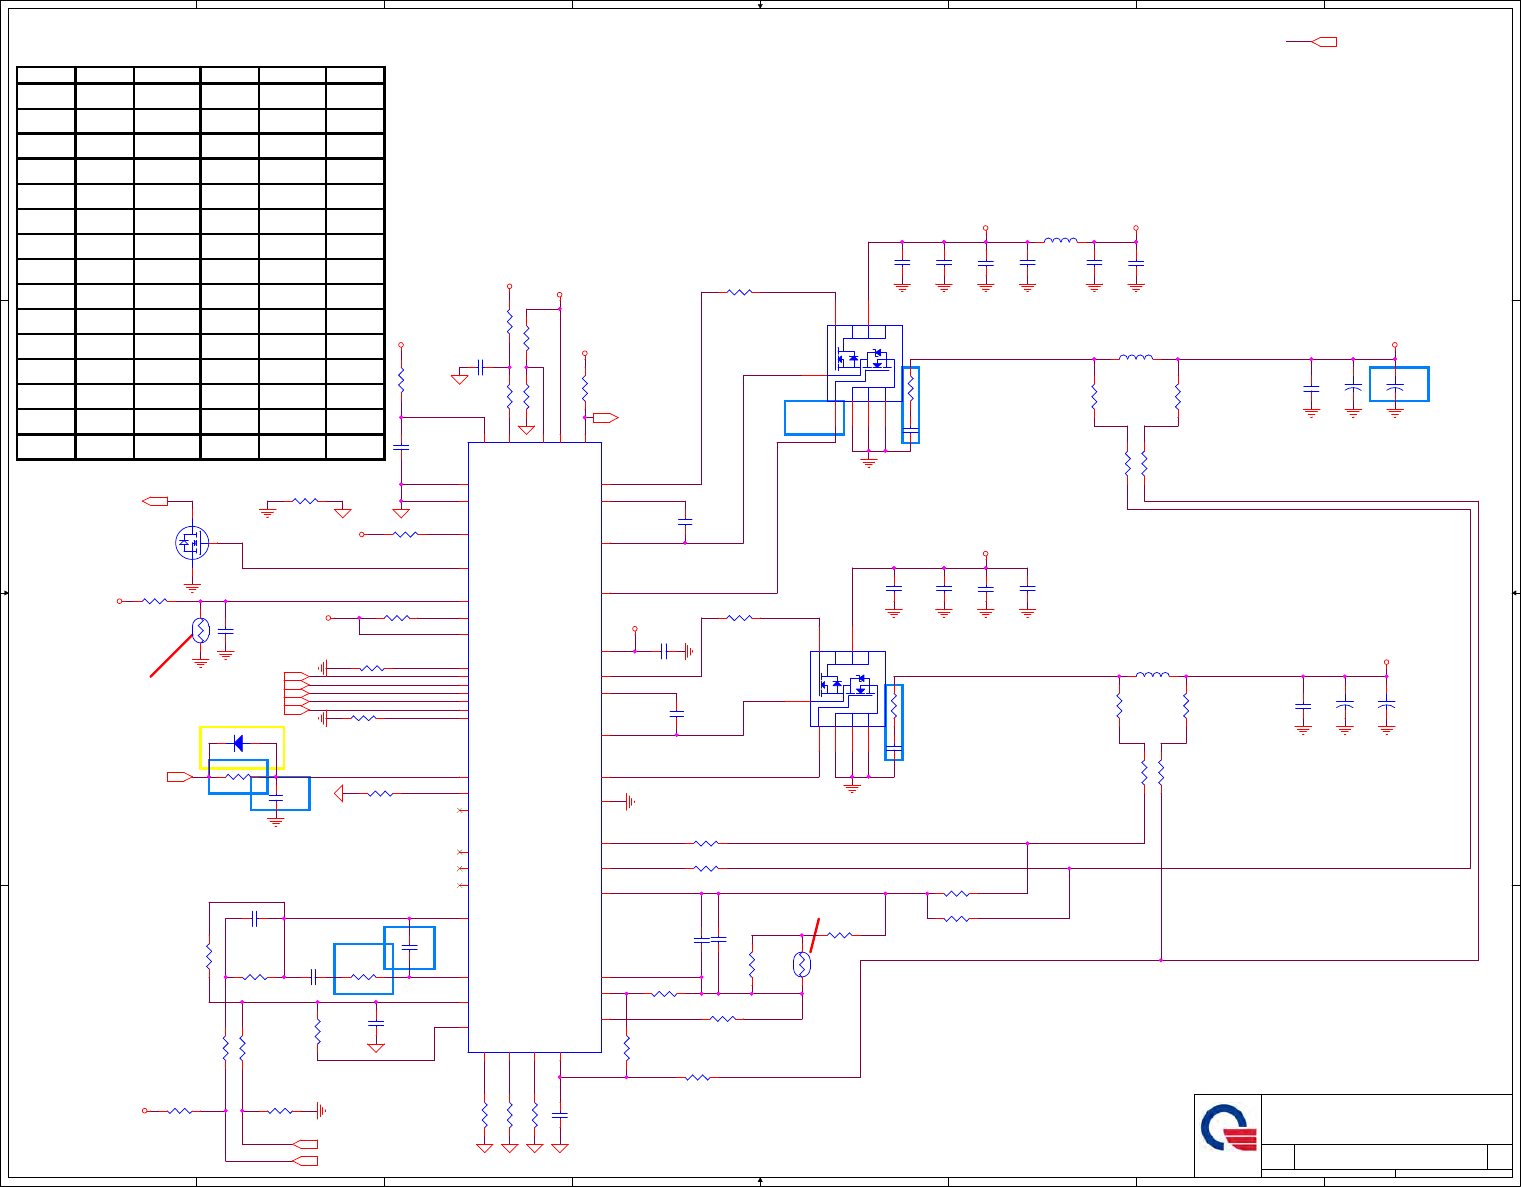Image resolution: width=1521 pixels, height=1187 pixels.
Task: Click the empty bordered table grid
Action: tap(201, 263)
